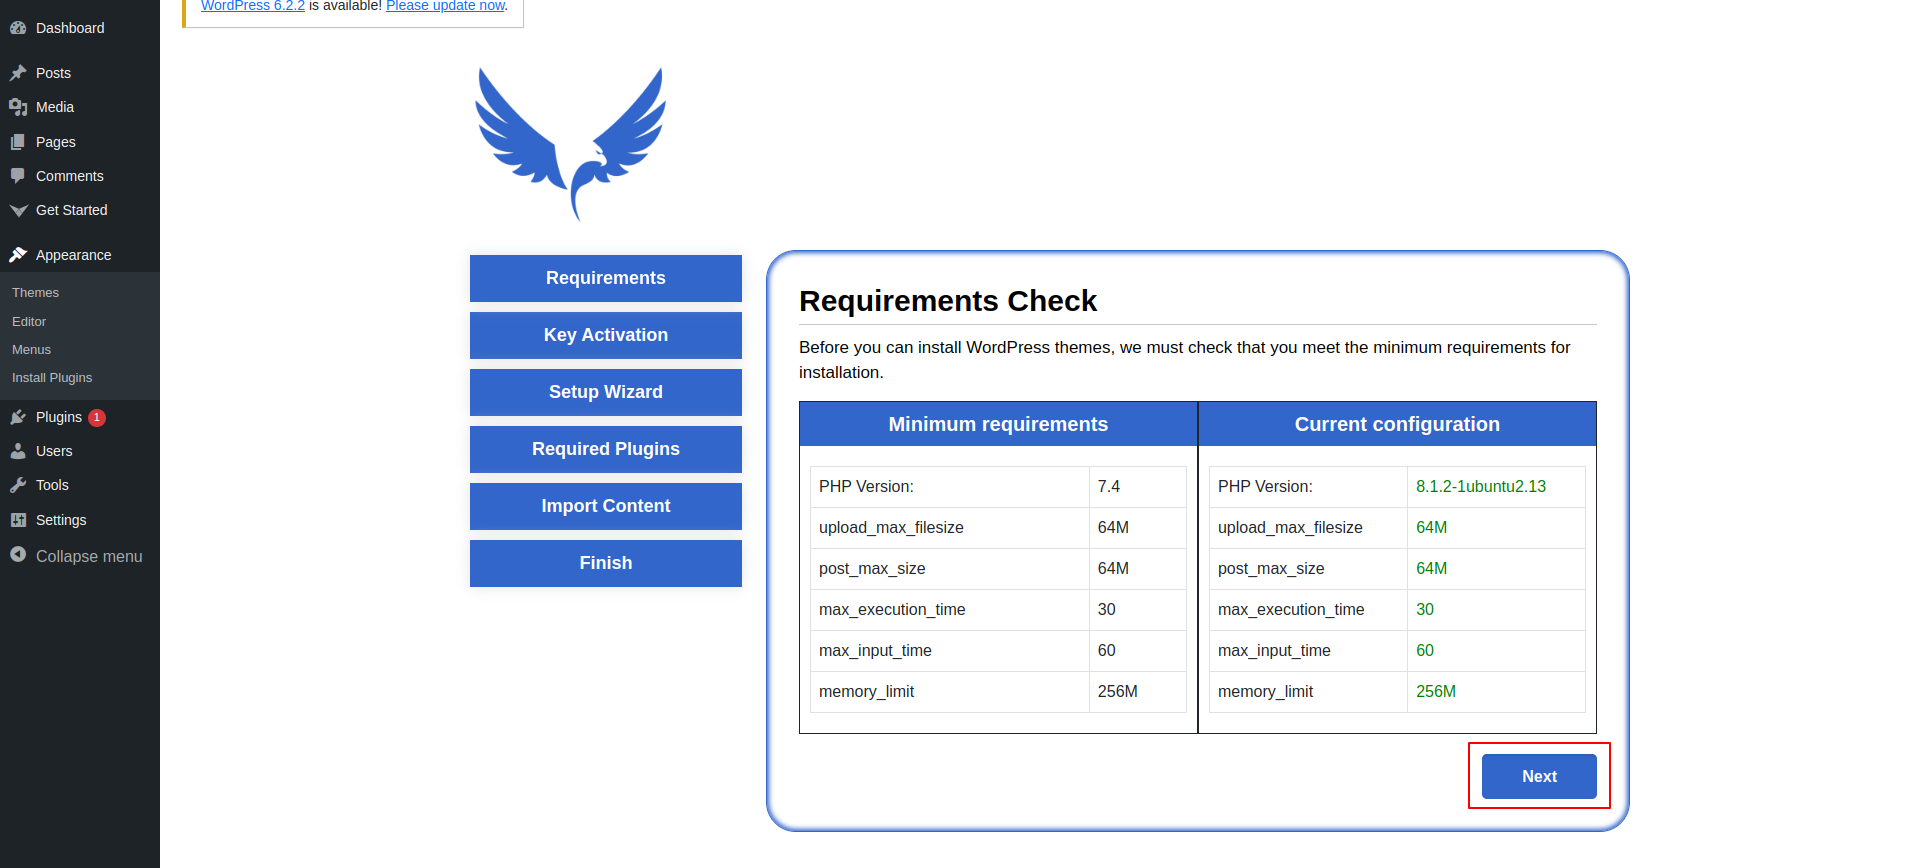Open the Get Started menu item
Viewport: 1911px width, 868px height.
pyautogui.click(x=72, y=210)
